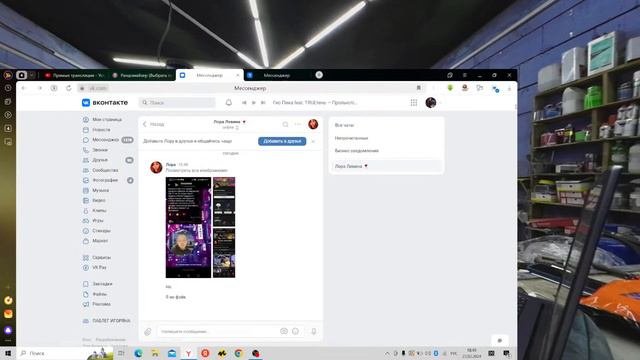Image resolution: width=640 pixels, height=360 pixels.
Task: Click the microphone voice message icon
Action: [313, 331]
